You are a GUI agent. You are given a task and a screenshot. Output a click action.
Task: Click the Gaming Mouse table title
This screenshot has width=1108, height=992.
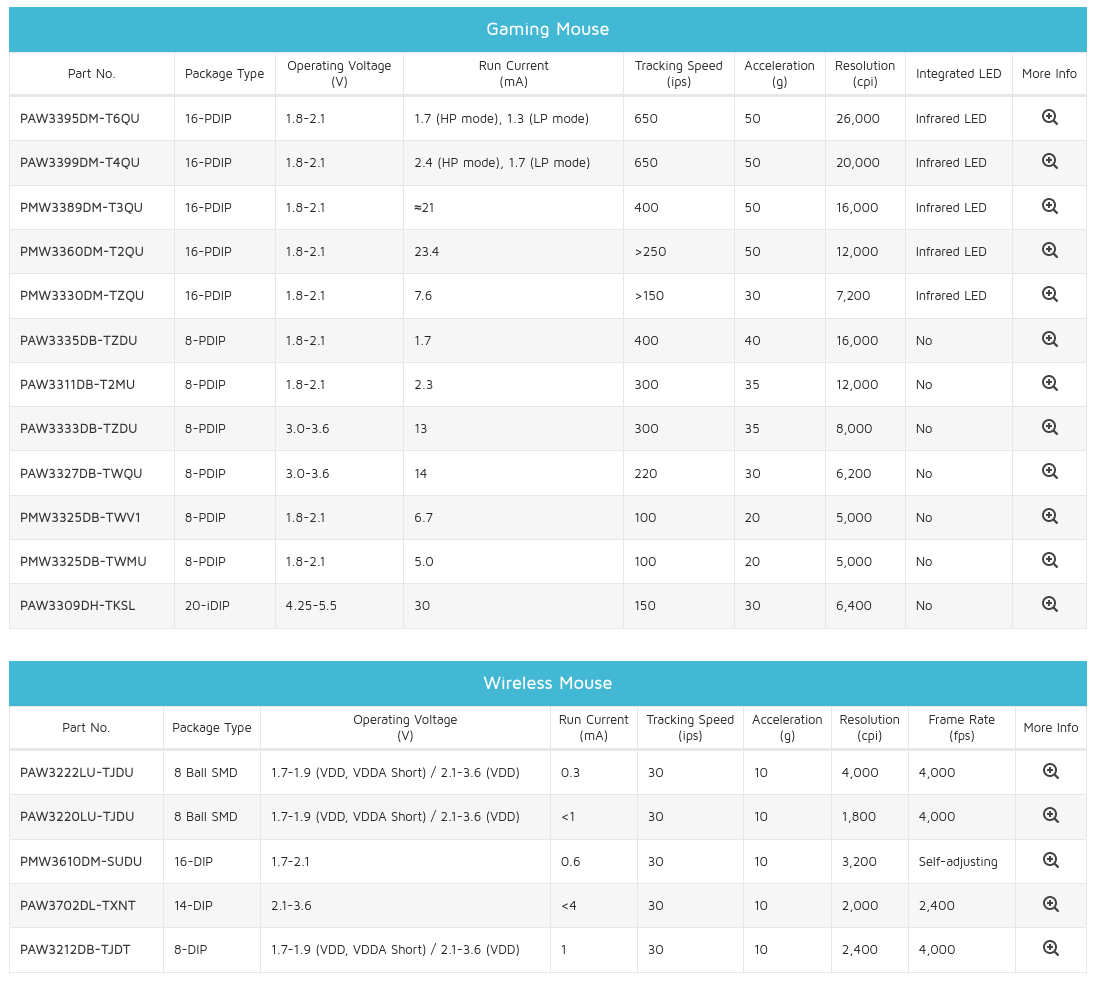point(548,29)
